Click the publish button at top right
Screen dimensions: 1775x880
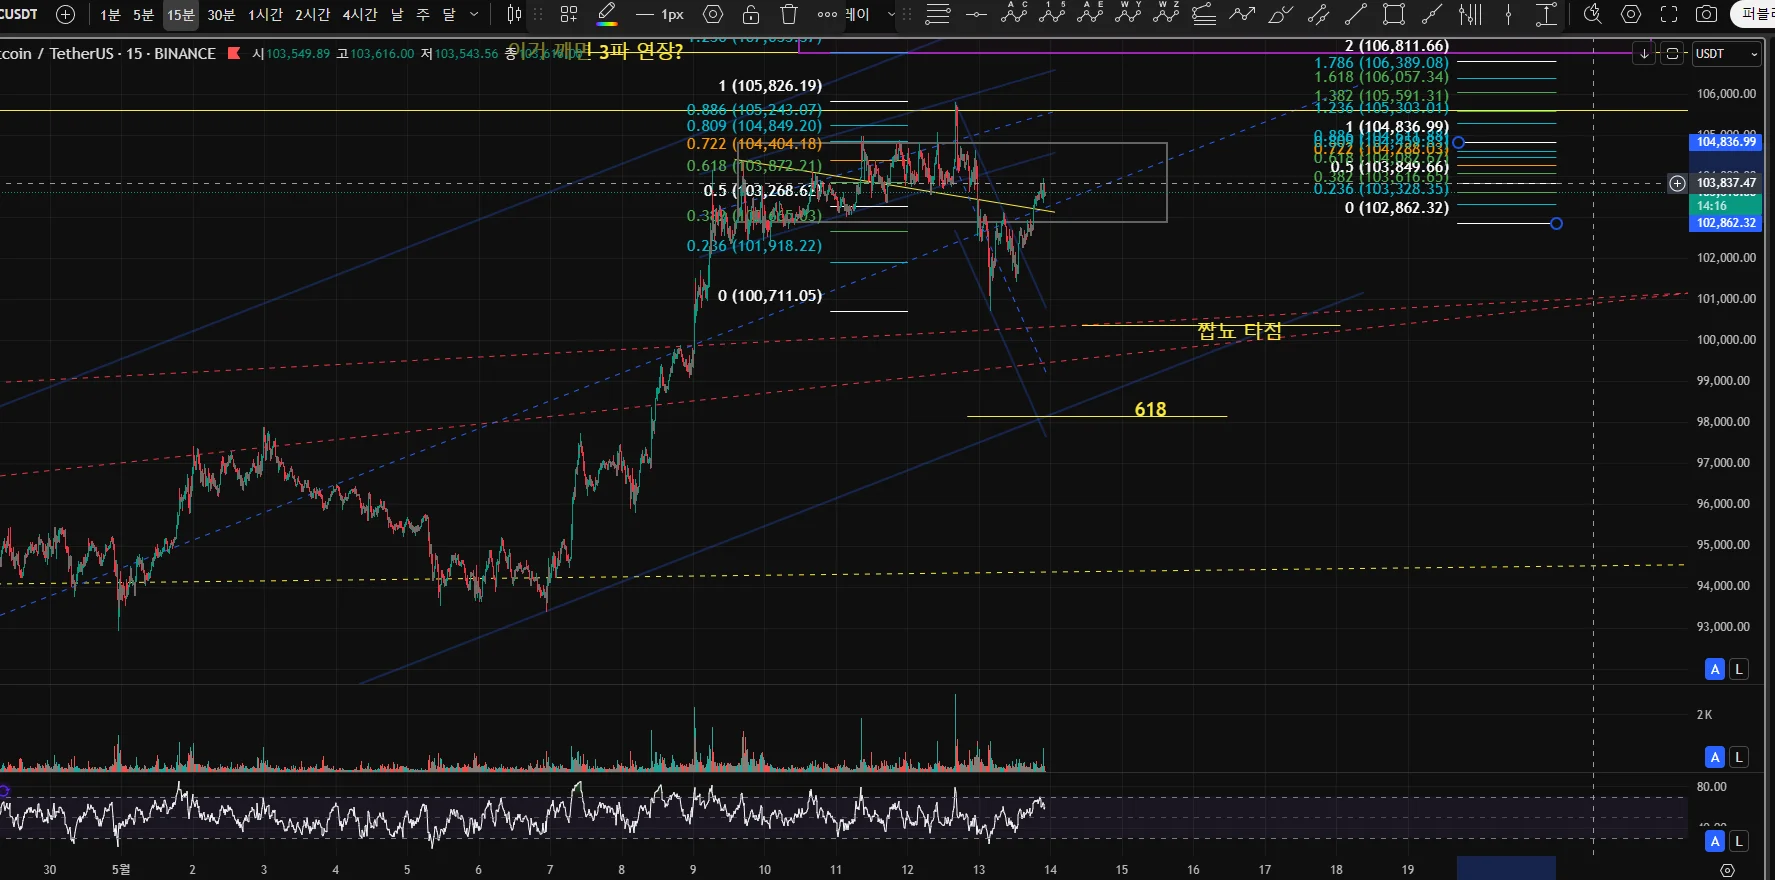[x=1754, y=14]
